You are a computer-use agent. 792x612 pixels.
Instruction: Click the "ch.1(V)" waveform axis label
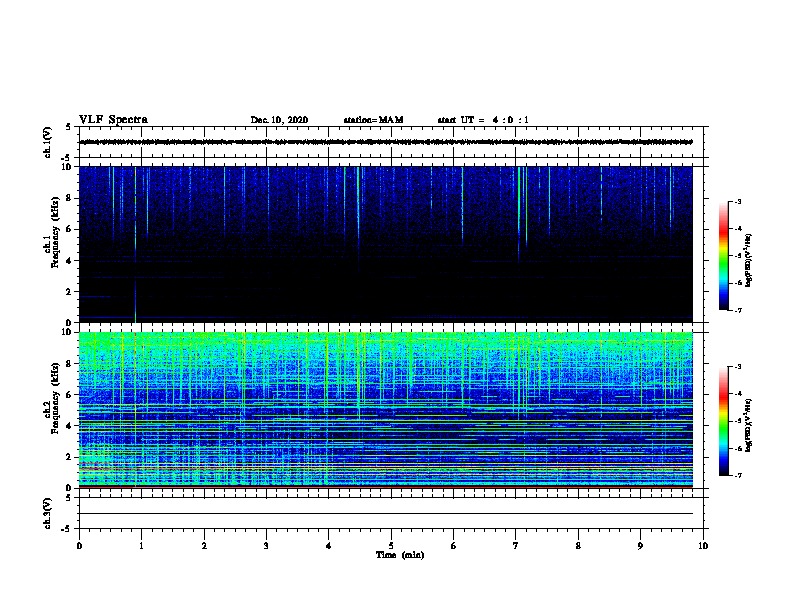click(x=48, y=142)
